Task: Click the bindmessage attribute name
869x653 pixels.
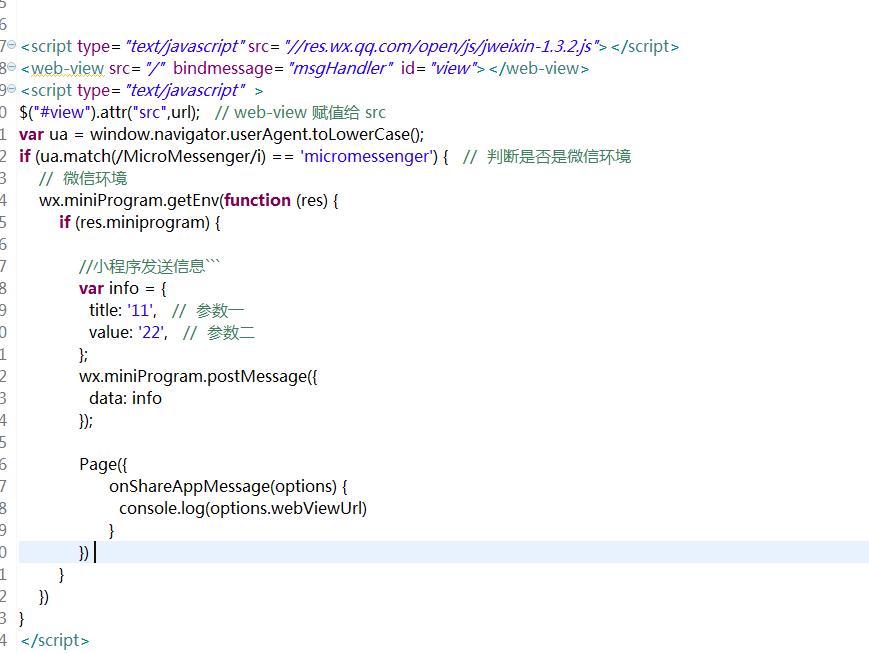Action: click(x=223, y=69)
